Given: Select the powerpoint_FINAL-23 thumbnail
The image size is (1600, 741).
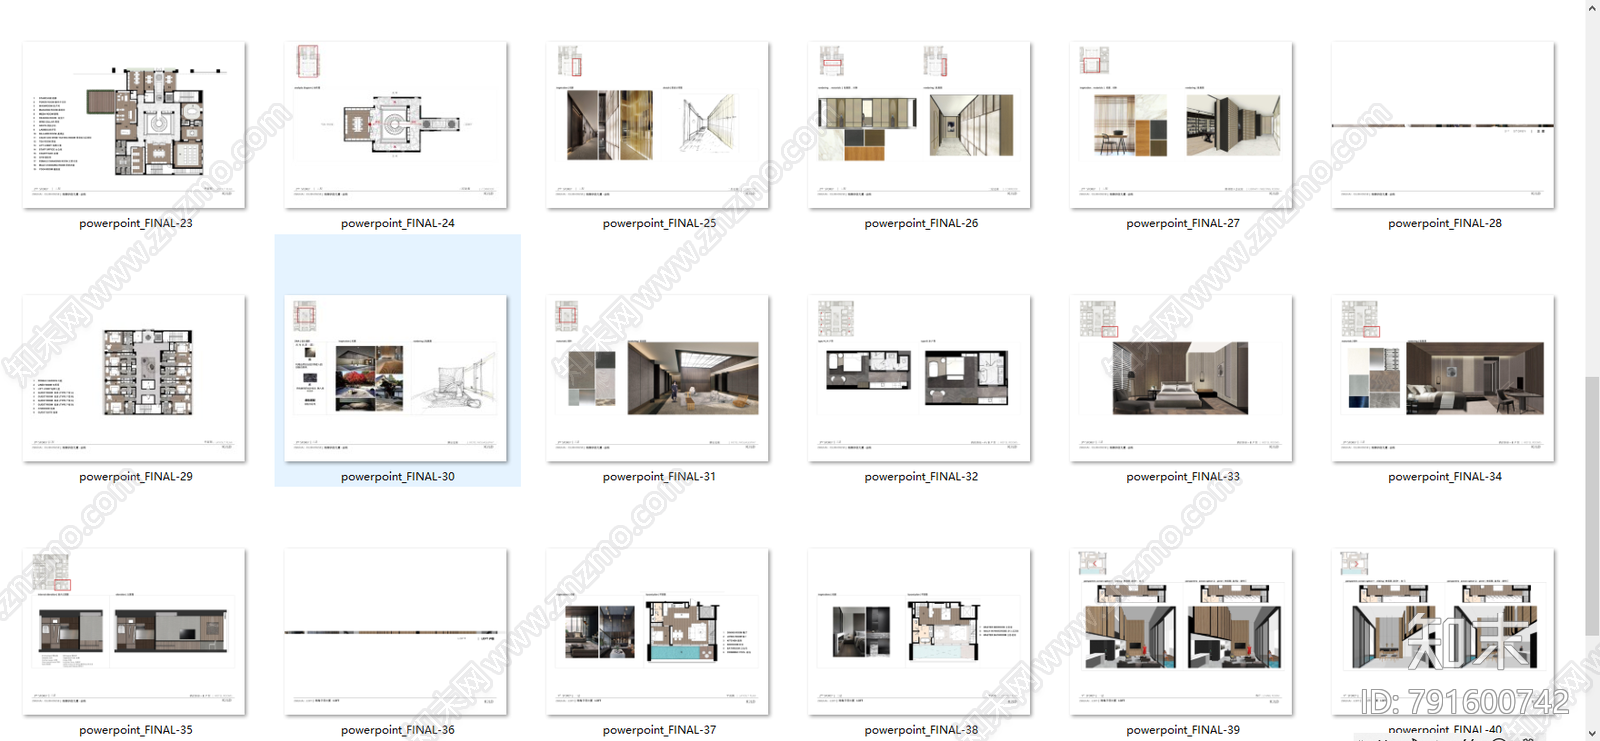Looking at the screenshot, I should (x=134, y=125).
